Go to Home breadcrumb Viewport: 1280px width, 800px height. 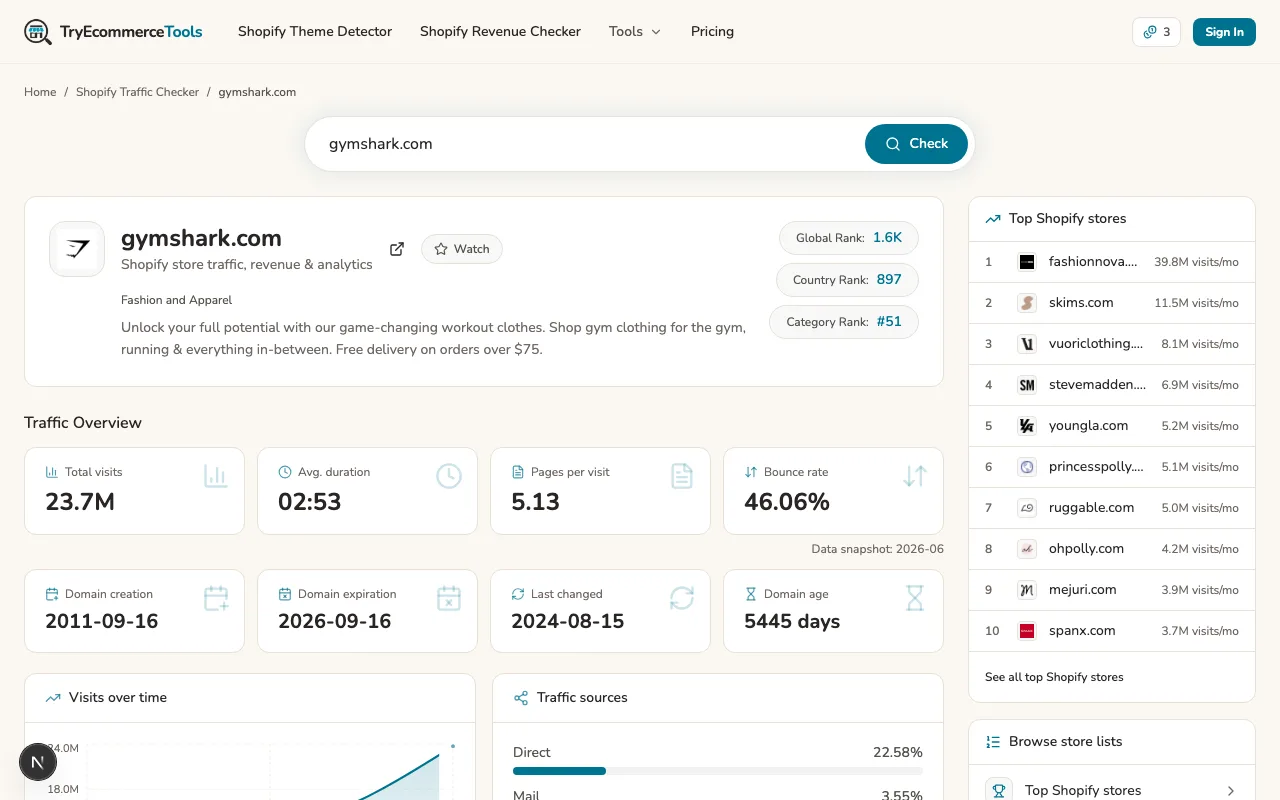[x=40, y=92]
